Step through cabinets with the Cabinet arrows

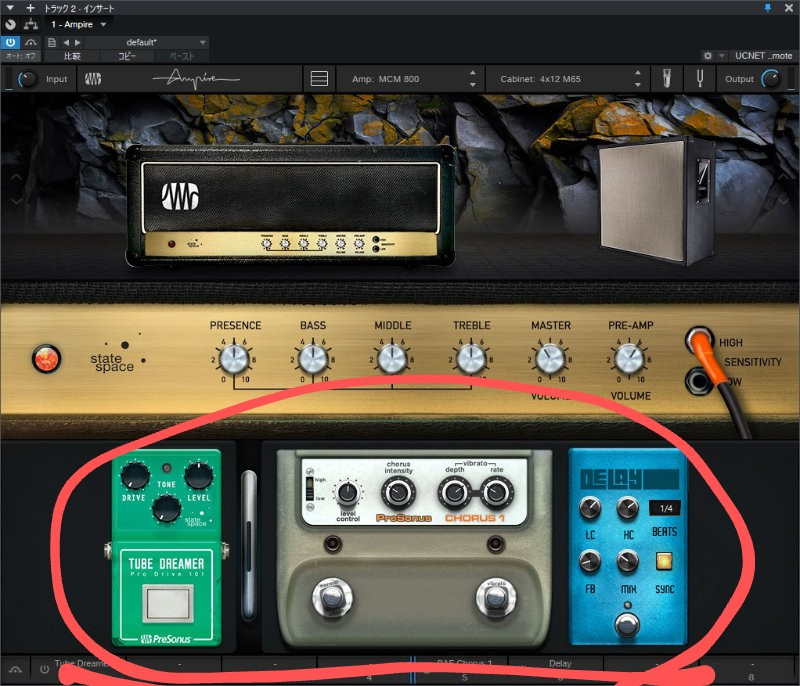[638, 79]
